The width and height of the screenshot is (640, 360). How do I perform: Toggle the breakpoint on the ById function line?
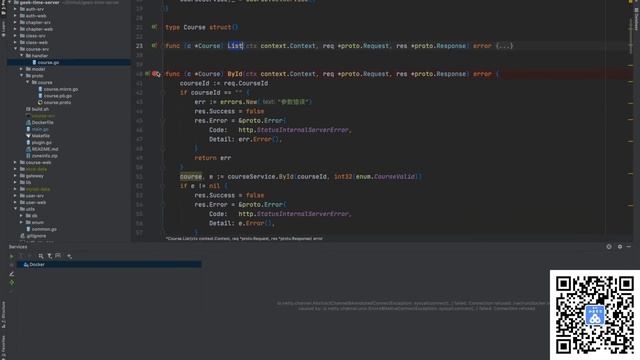tap(156, 74)
